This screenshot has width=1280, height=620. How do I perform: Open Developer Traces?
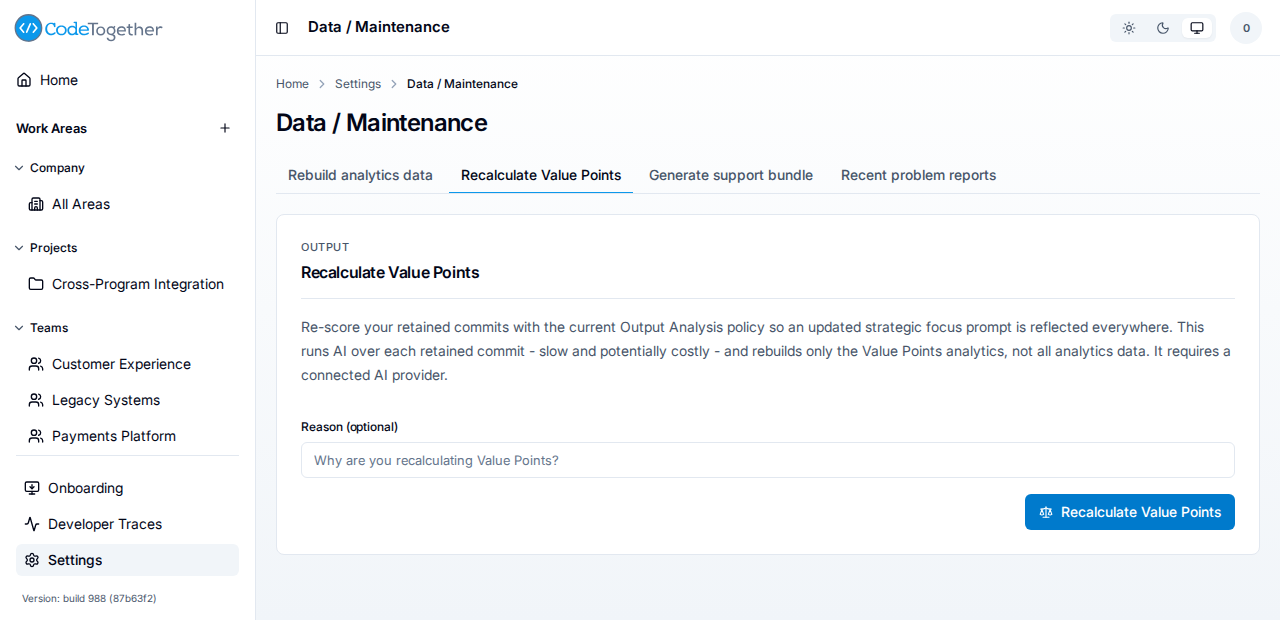tap(127, 524)
